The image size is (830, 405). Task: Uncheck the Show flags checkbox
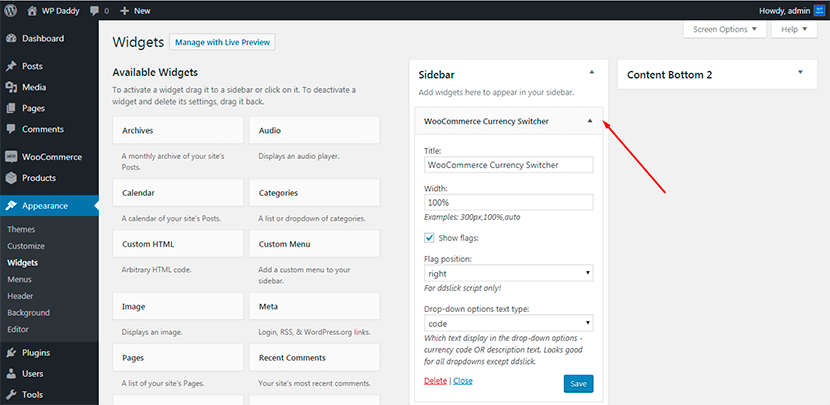coord(429,238)
